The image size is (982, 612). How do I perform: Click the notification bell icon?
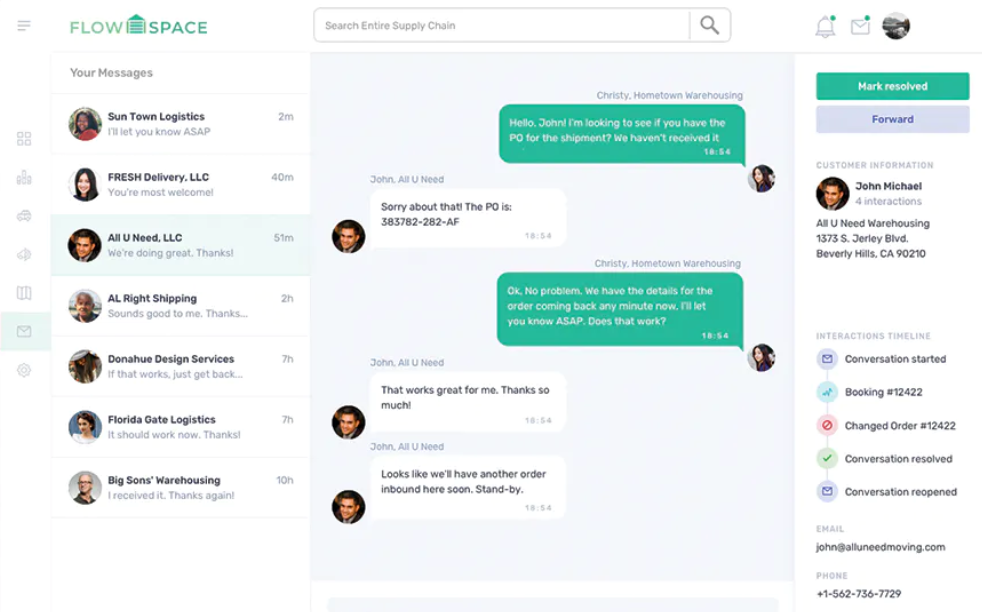pyautogui.click(x=825, y=27)
